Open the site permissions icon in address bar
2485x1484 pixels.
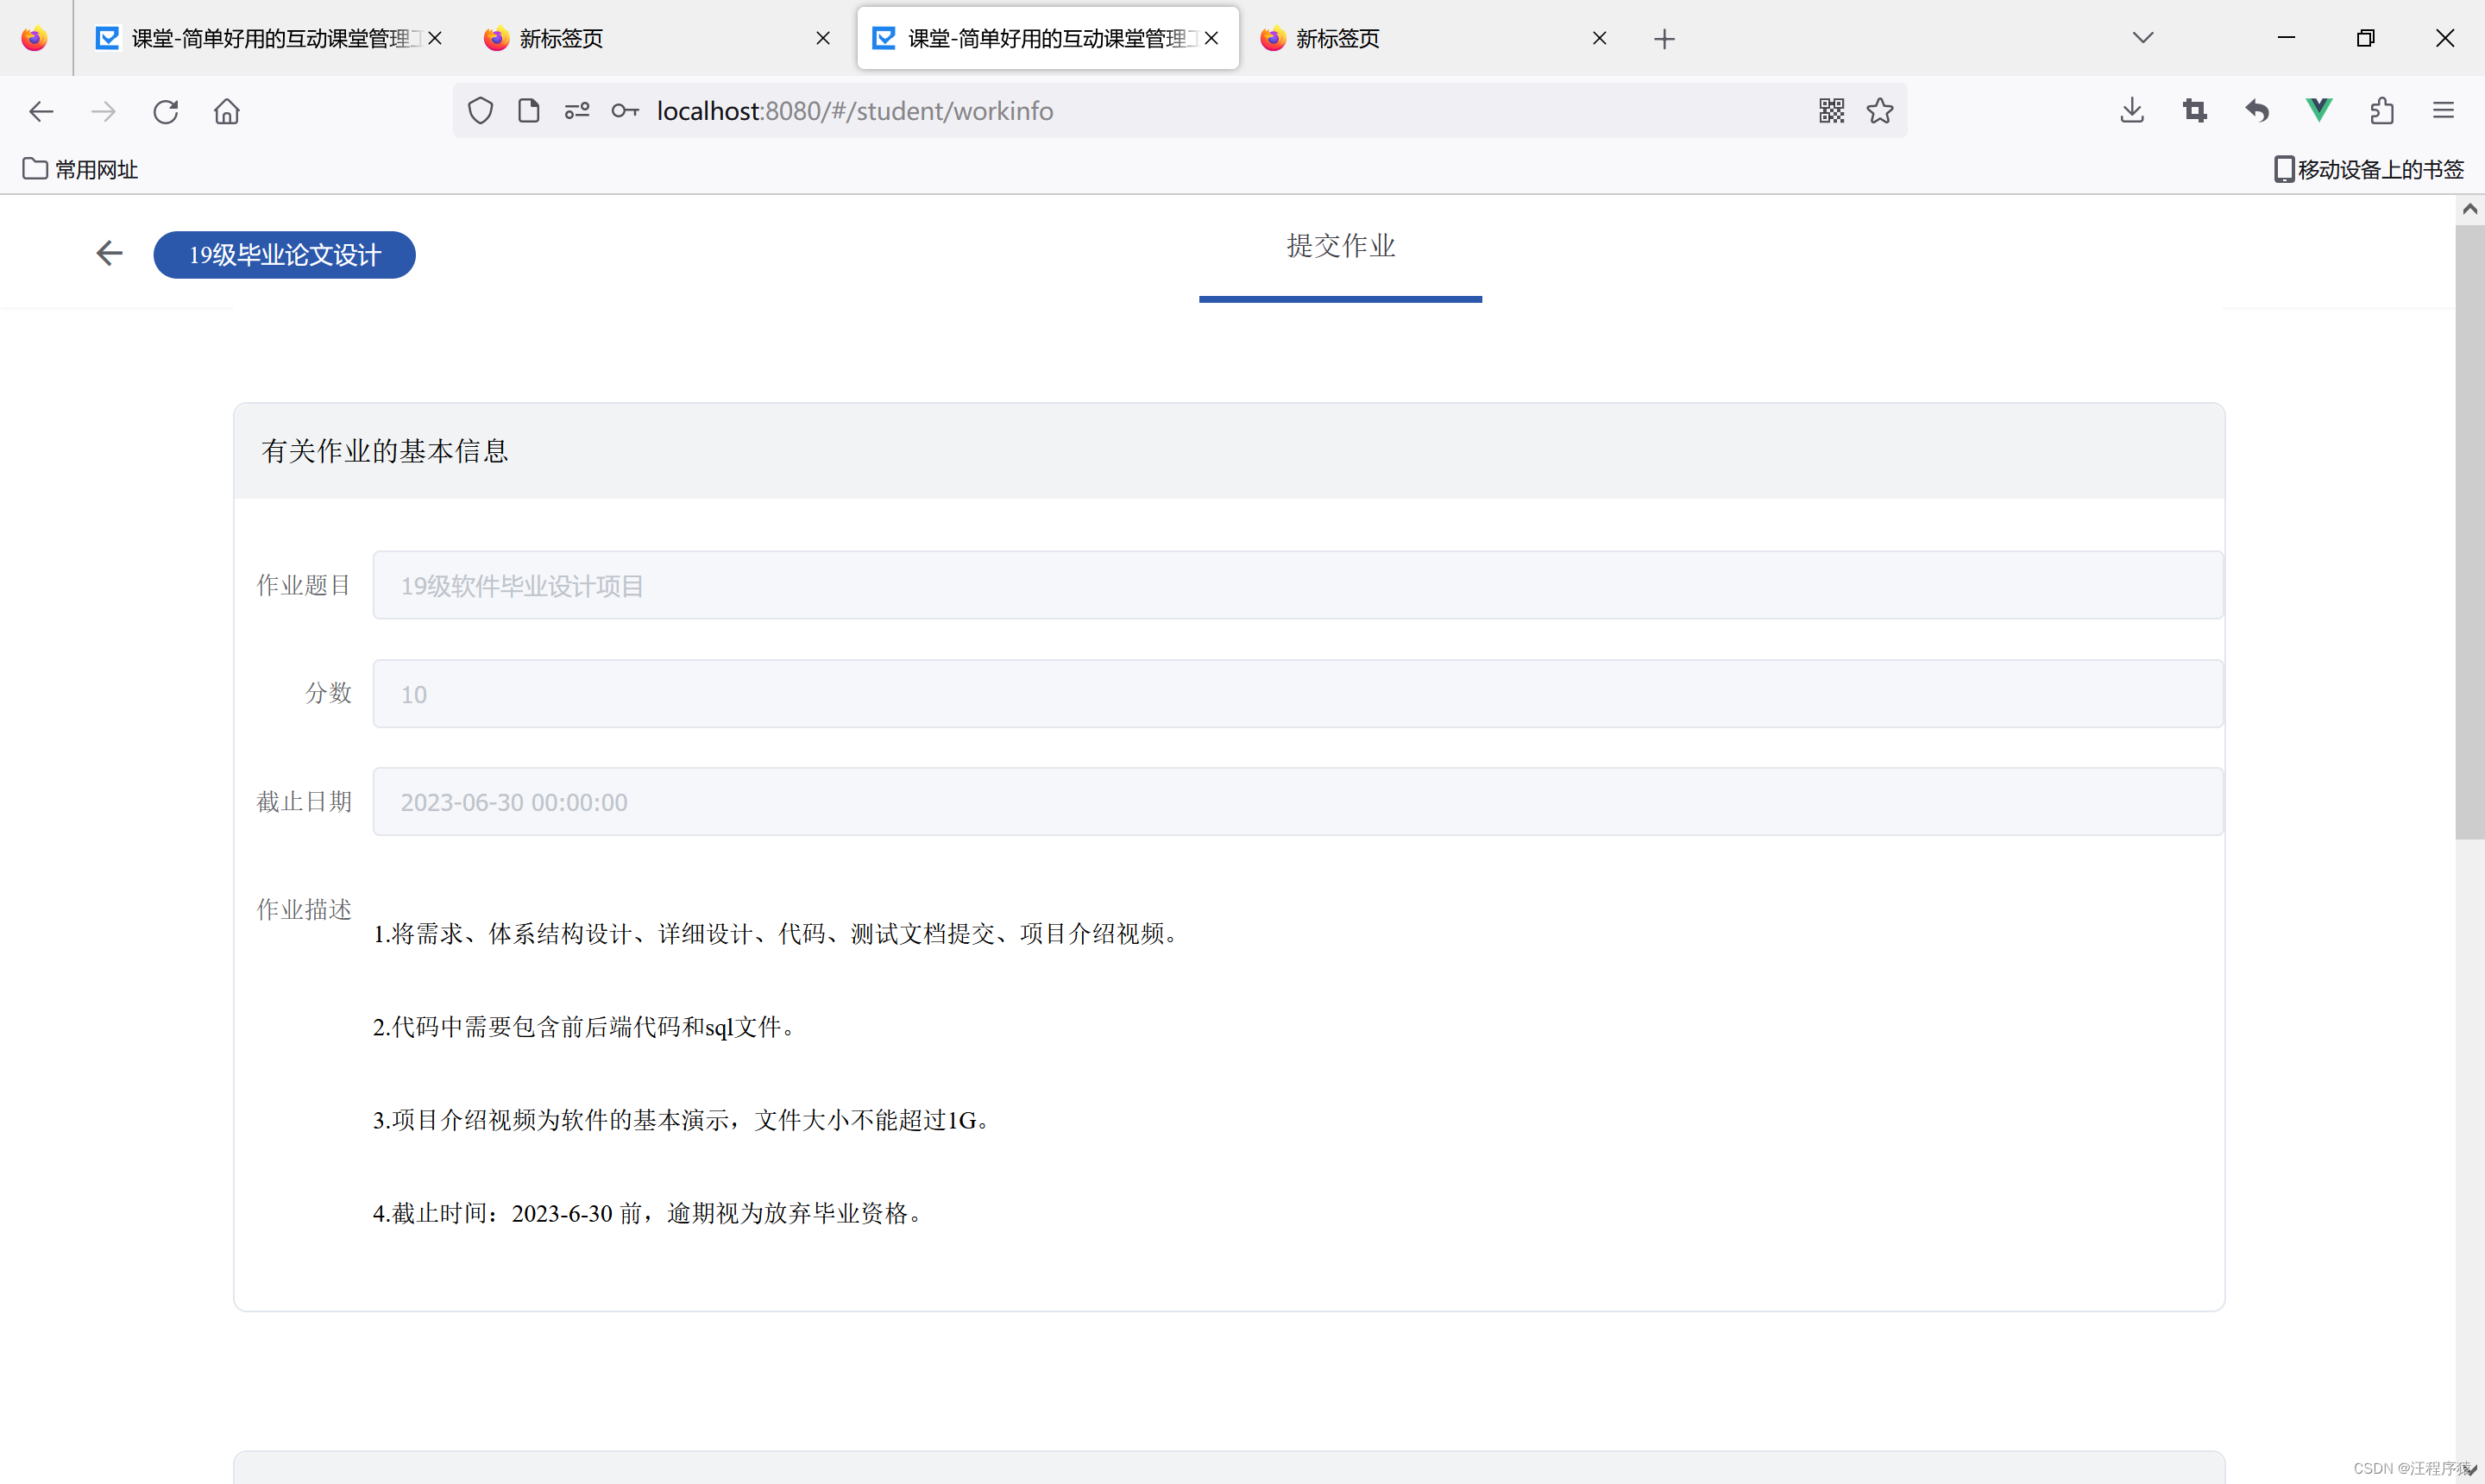click(x=577, y=111)
